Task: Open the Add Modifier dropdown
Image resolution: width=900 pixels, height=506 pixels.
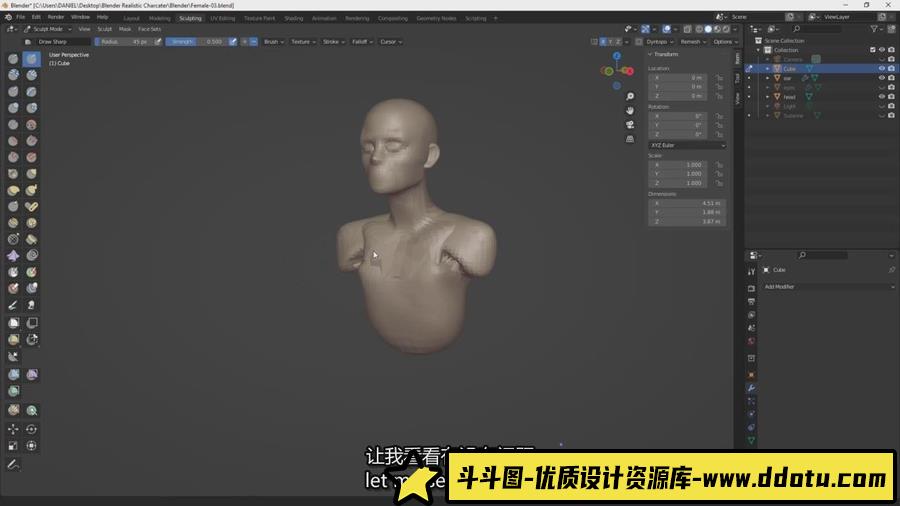Action: click(x=829, y=286)
